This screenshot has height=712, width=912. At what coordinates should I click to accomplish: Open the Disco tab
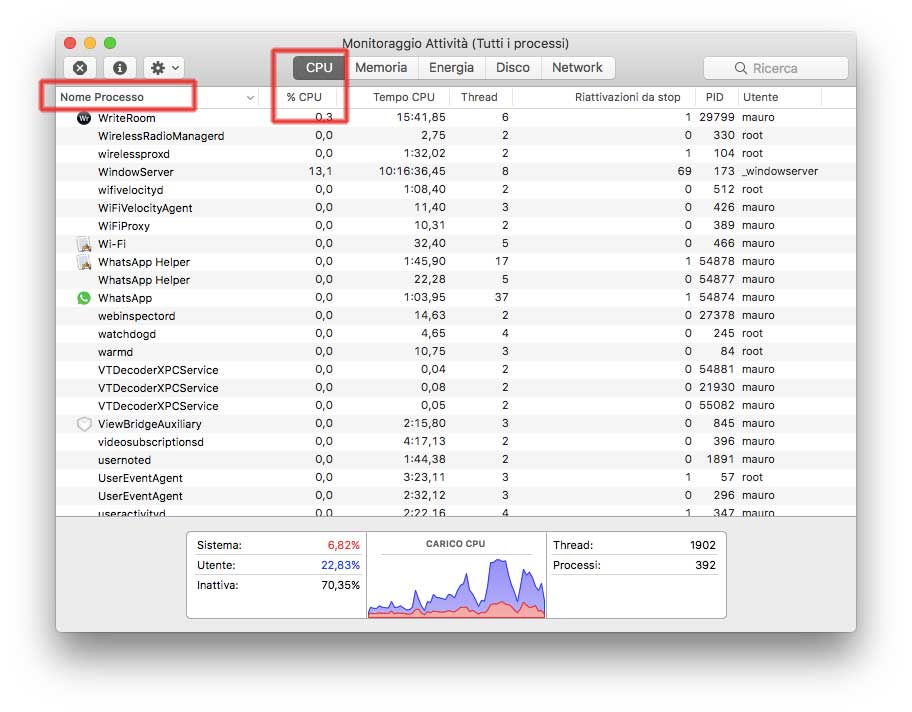click(512, 67)
